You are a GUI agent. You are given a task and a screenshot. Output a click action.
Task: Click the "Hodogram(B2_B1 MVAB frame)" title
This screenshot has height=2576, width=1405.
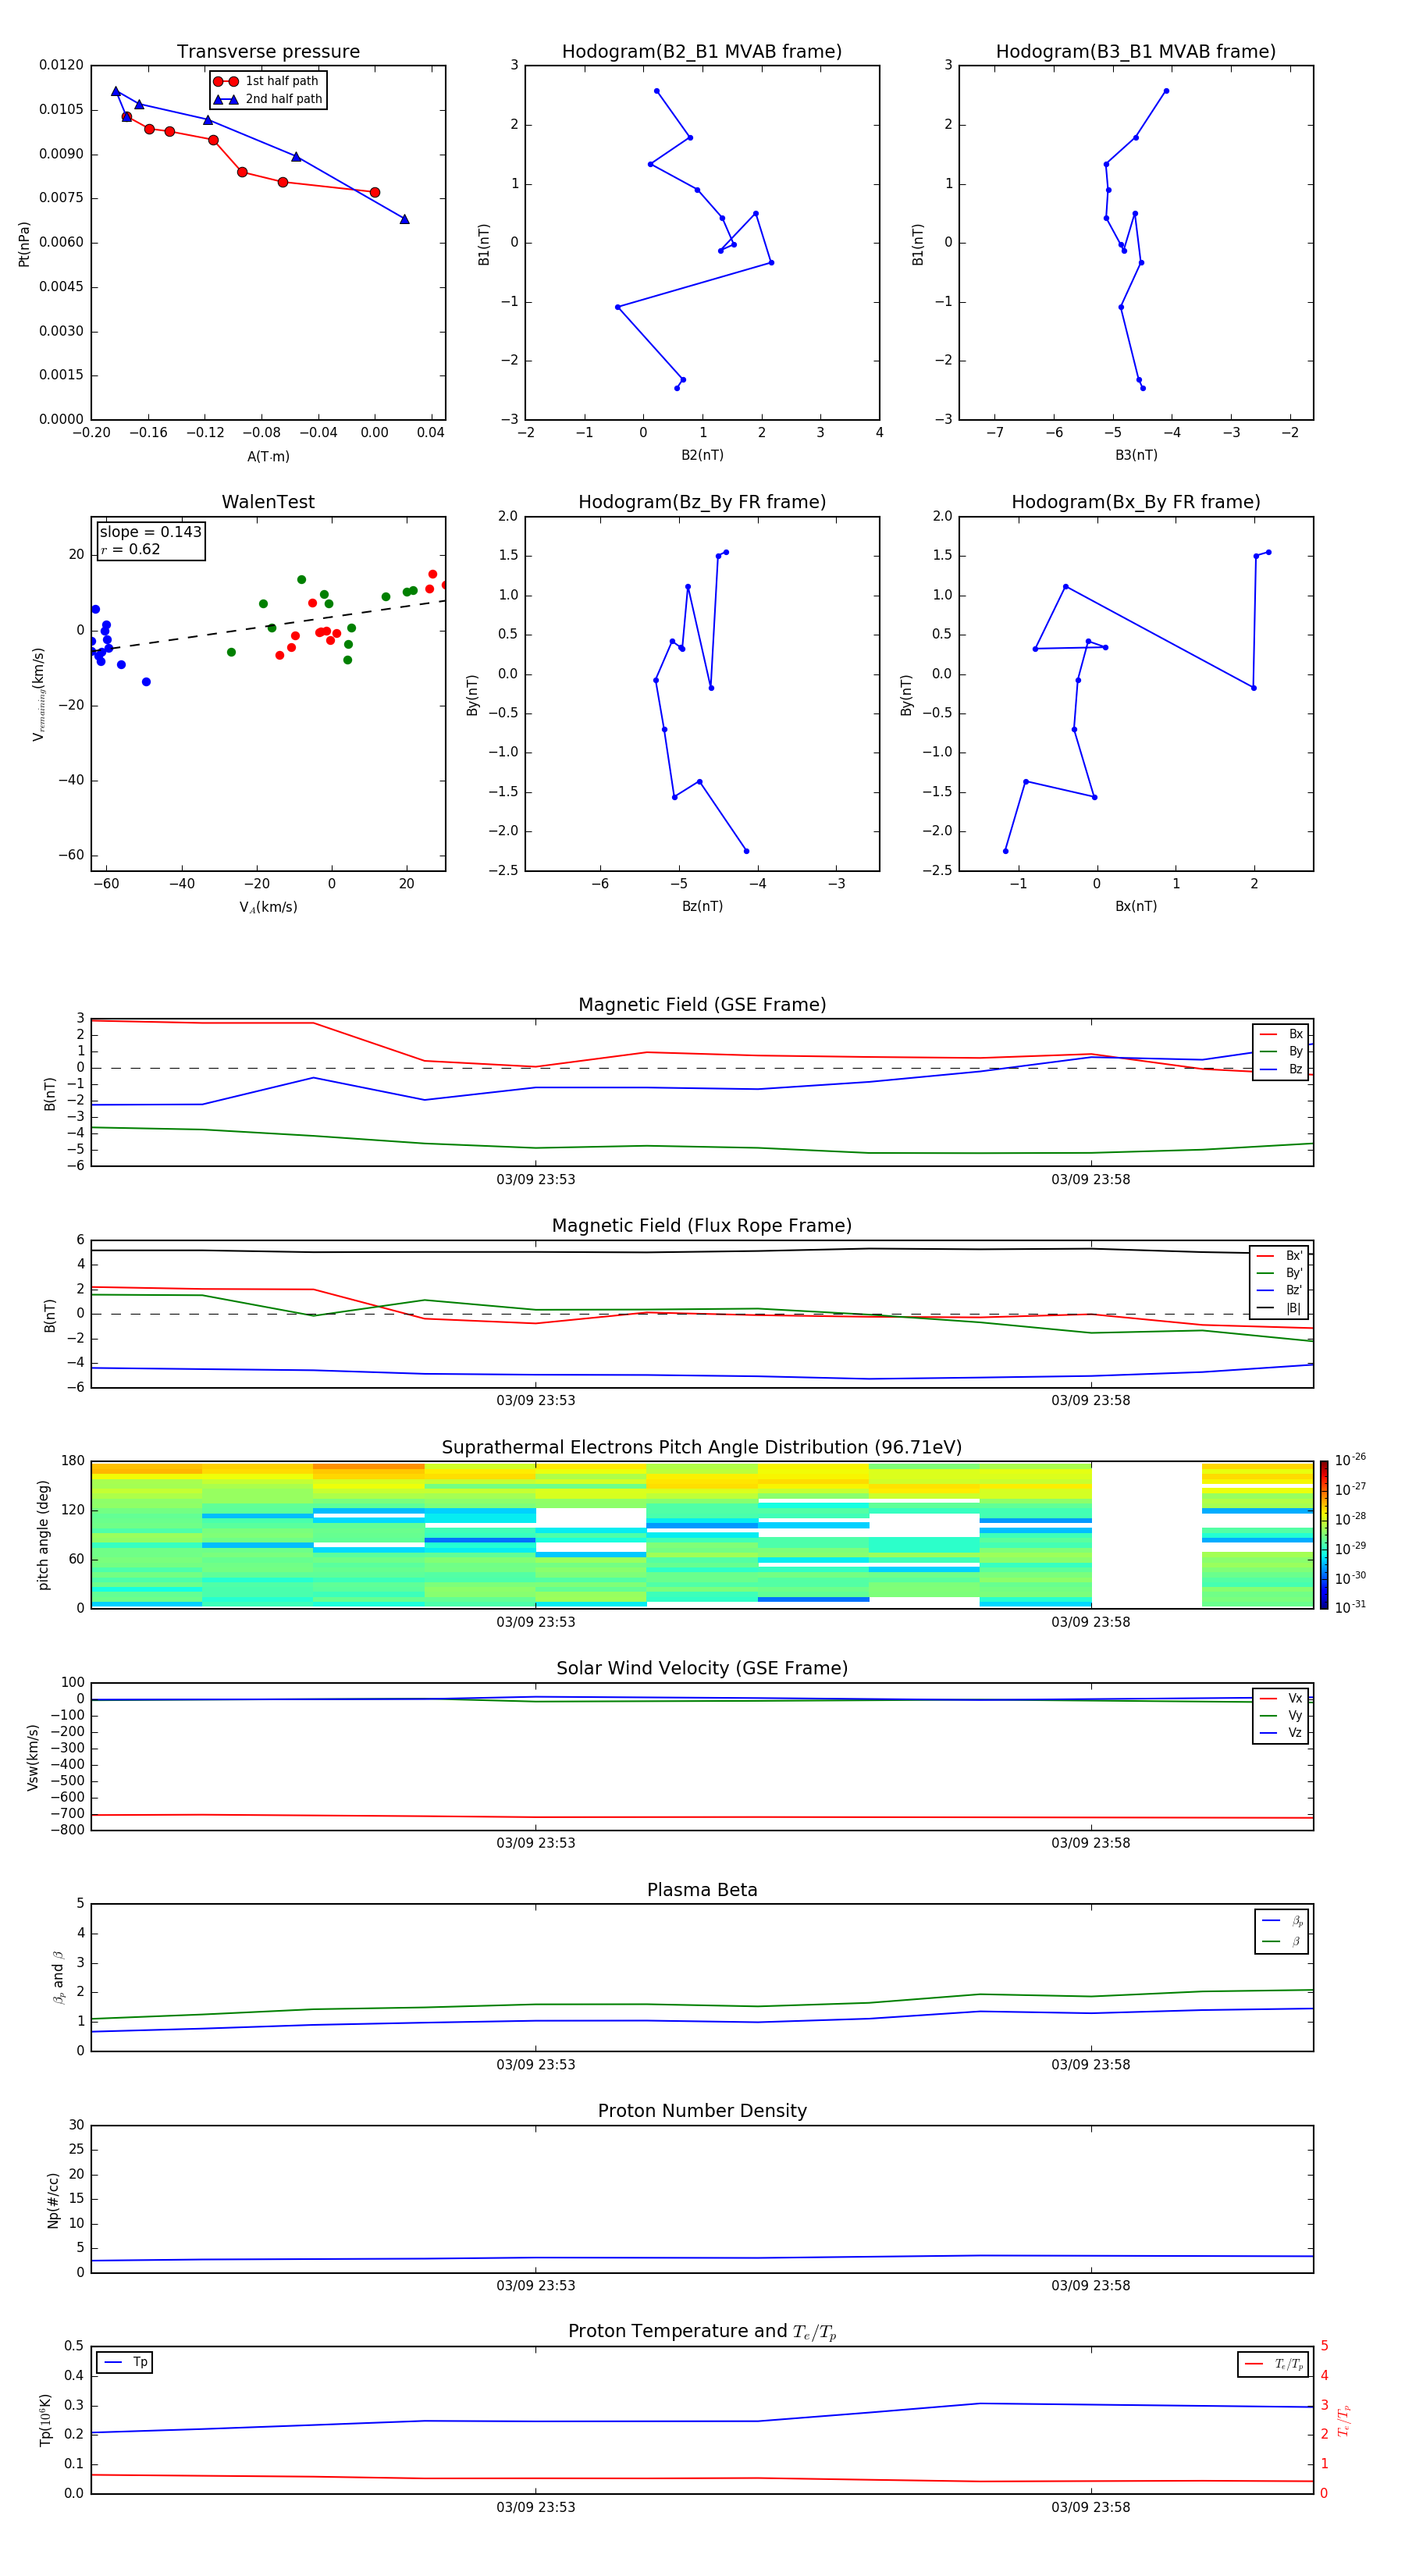pyautogui.click(x=702, y=52)
